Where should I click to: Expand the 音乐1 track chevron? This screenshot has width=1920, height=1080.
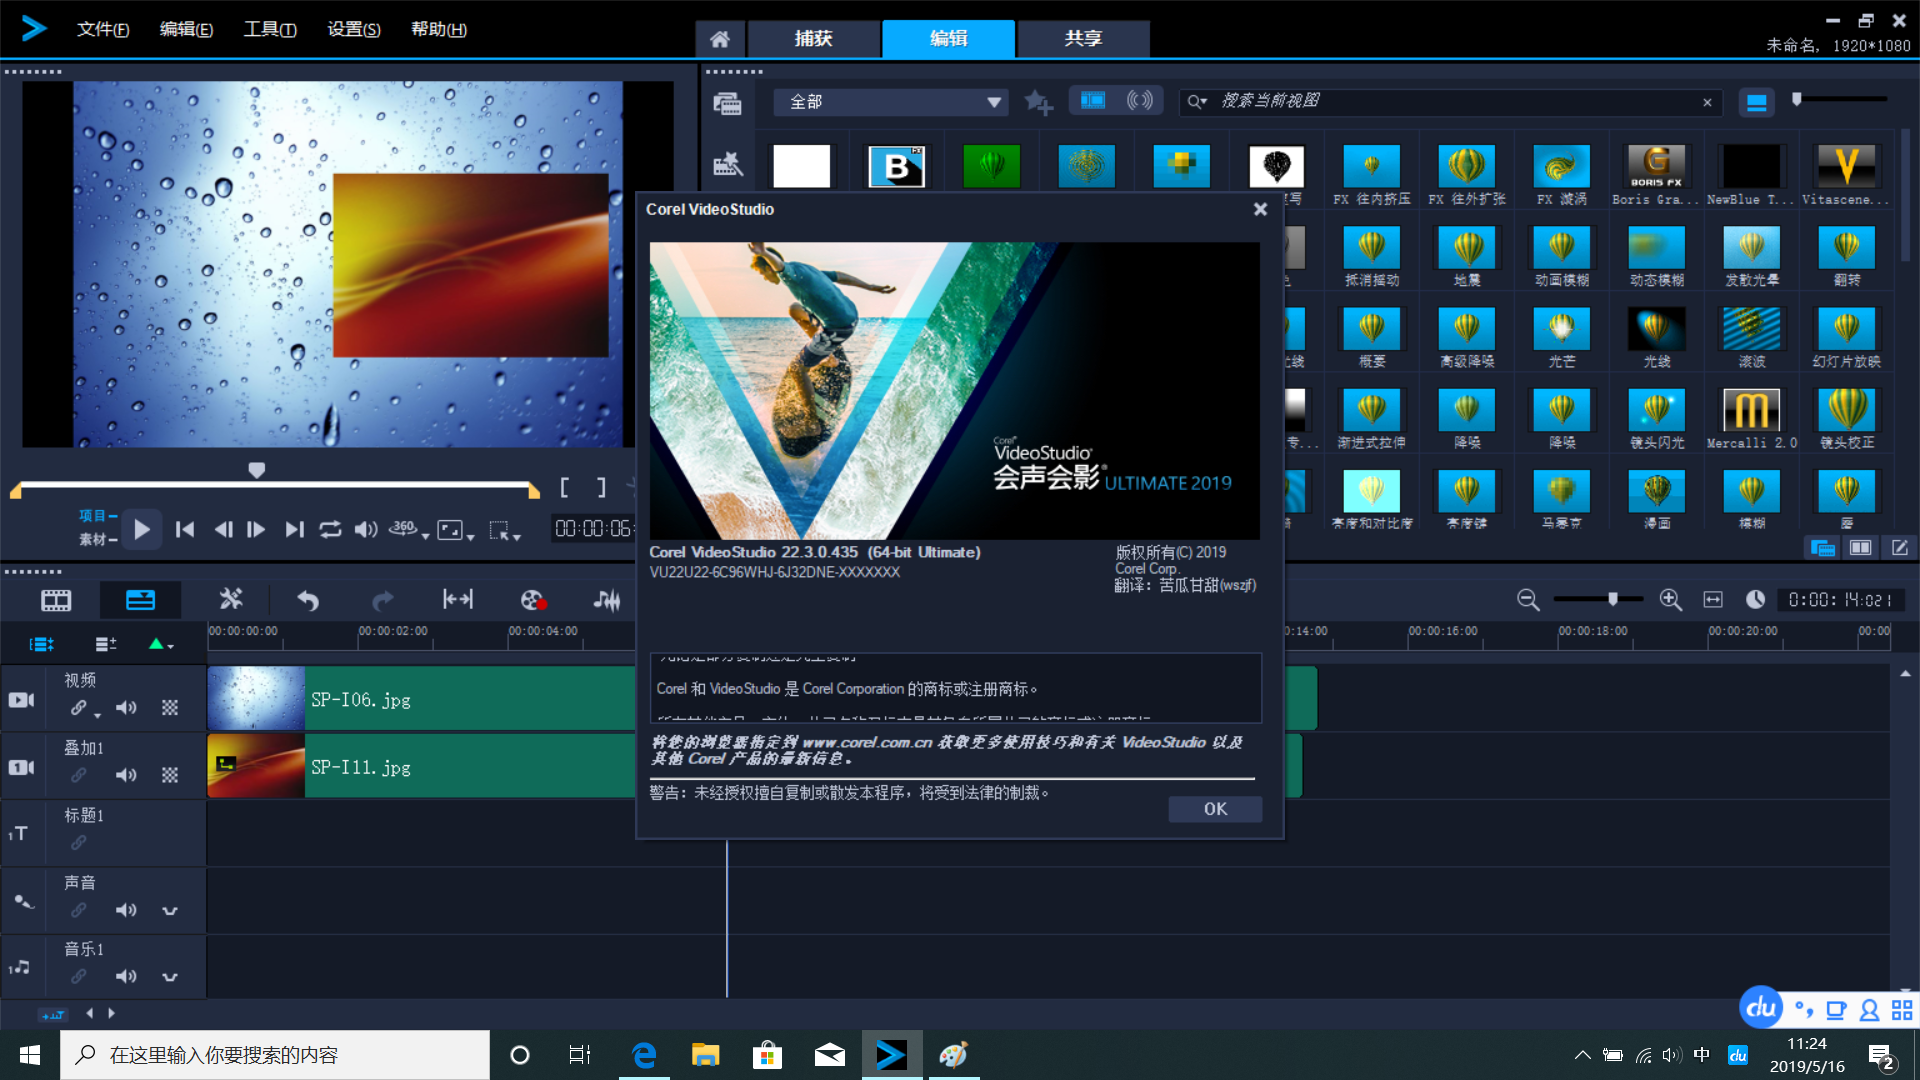(170, 977)
